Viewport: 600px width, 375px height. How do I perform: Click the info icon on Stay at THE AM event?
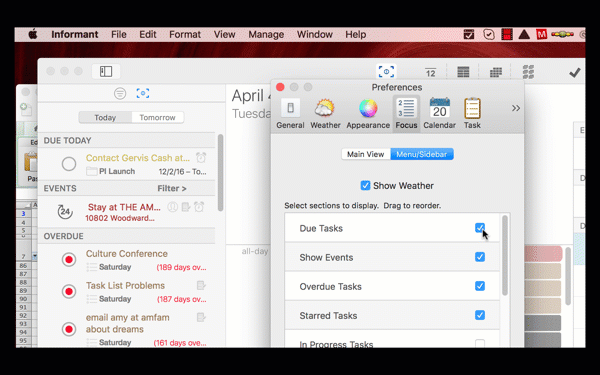(173, 207)
